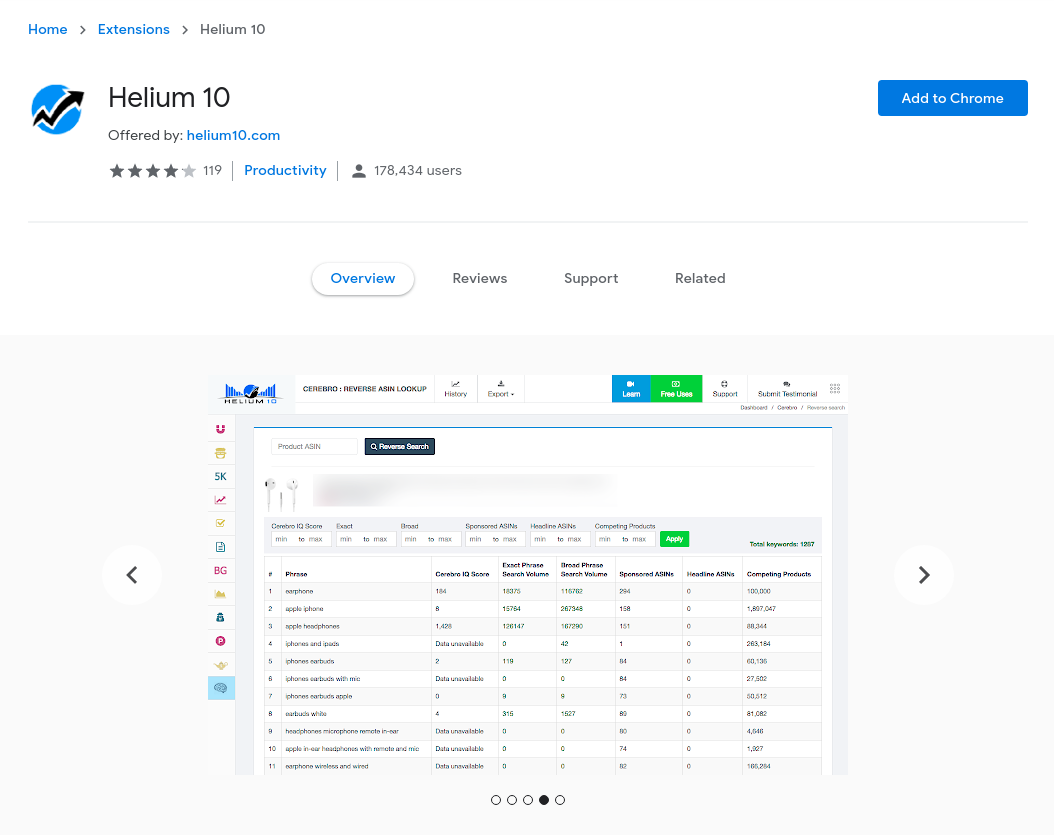Select the filled fourth carousel dot indicator
1054x835 pixels.
click(x=544, y=800)
